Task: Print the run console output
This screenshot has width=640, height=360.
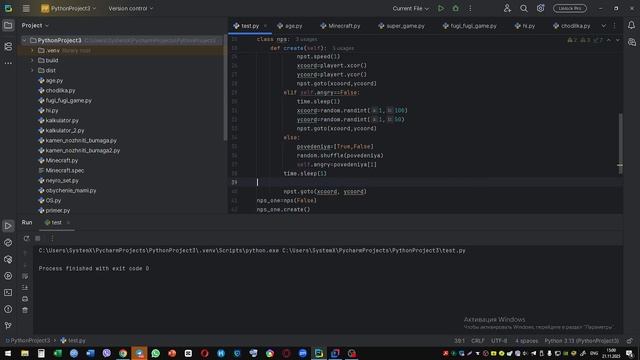Action: click(25, 299)
